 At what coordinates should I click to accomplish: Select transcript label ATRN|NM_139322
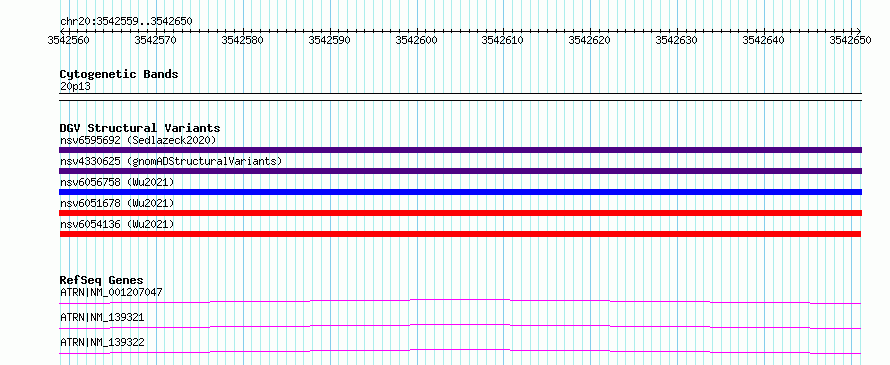[102, 342]
